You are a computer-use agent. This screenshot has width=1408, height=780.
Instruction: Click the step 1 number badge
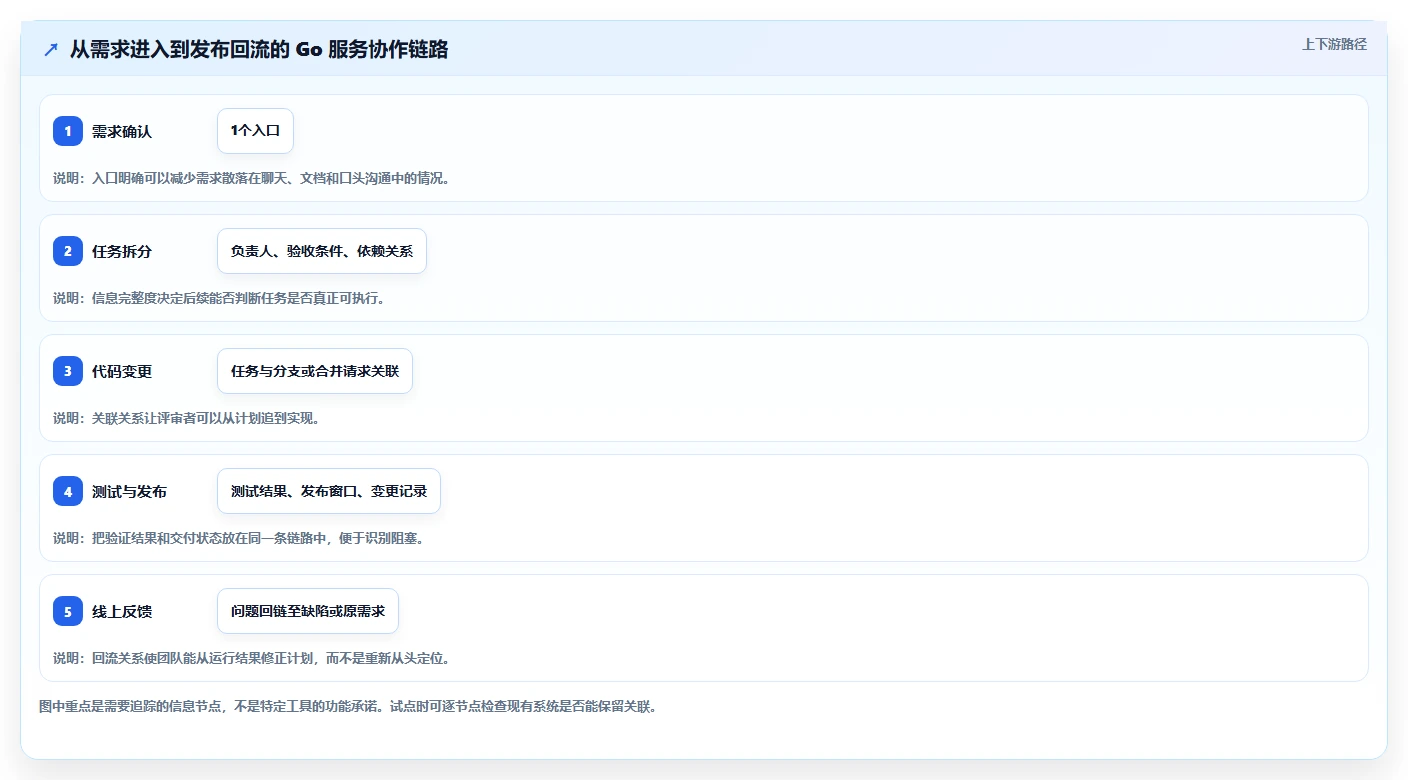(68, 131)
